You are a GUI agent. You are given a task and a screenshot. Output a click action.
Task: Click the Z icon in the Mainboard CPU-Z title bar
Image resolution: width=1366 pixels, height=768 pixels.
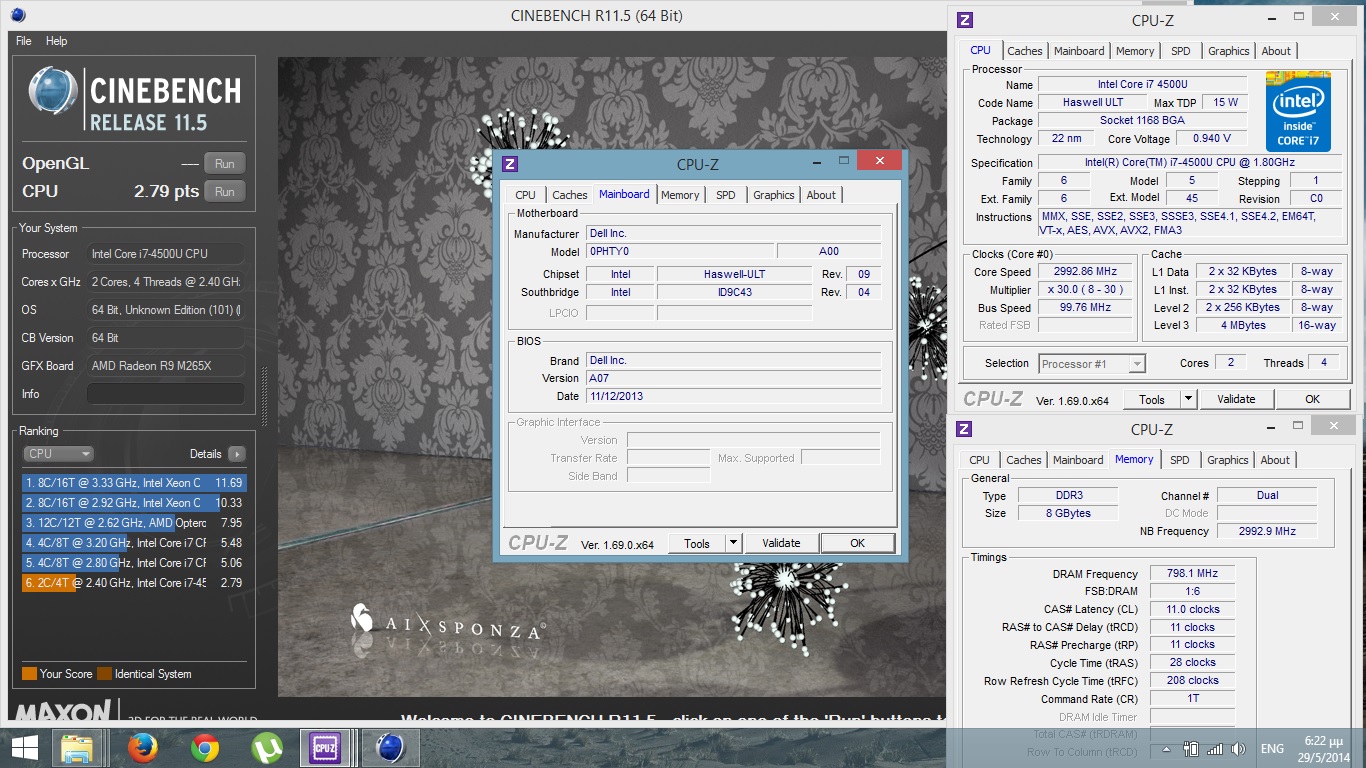click(510, 164)
